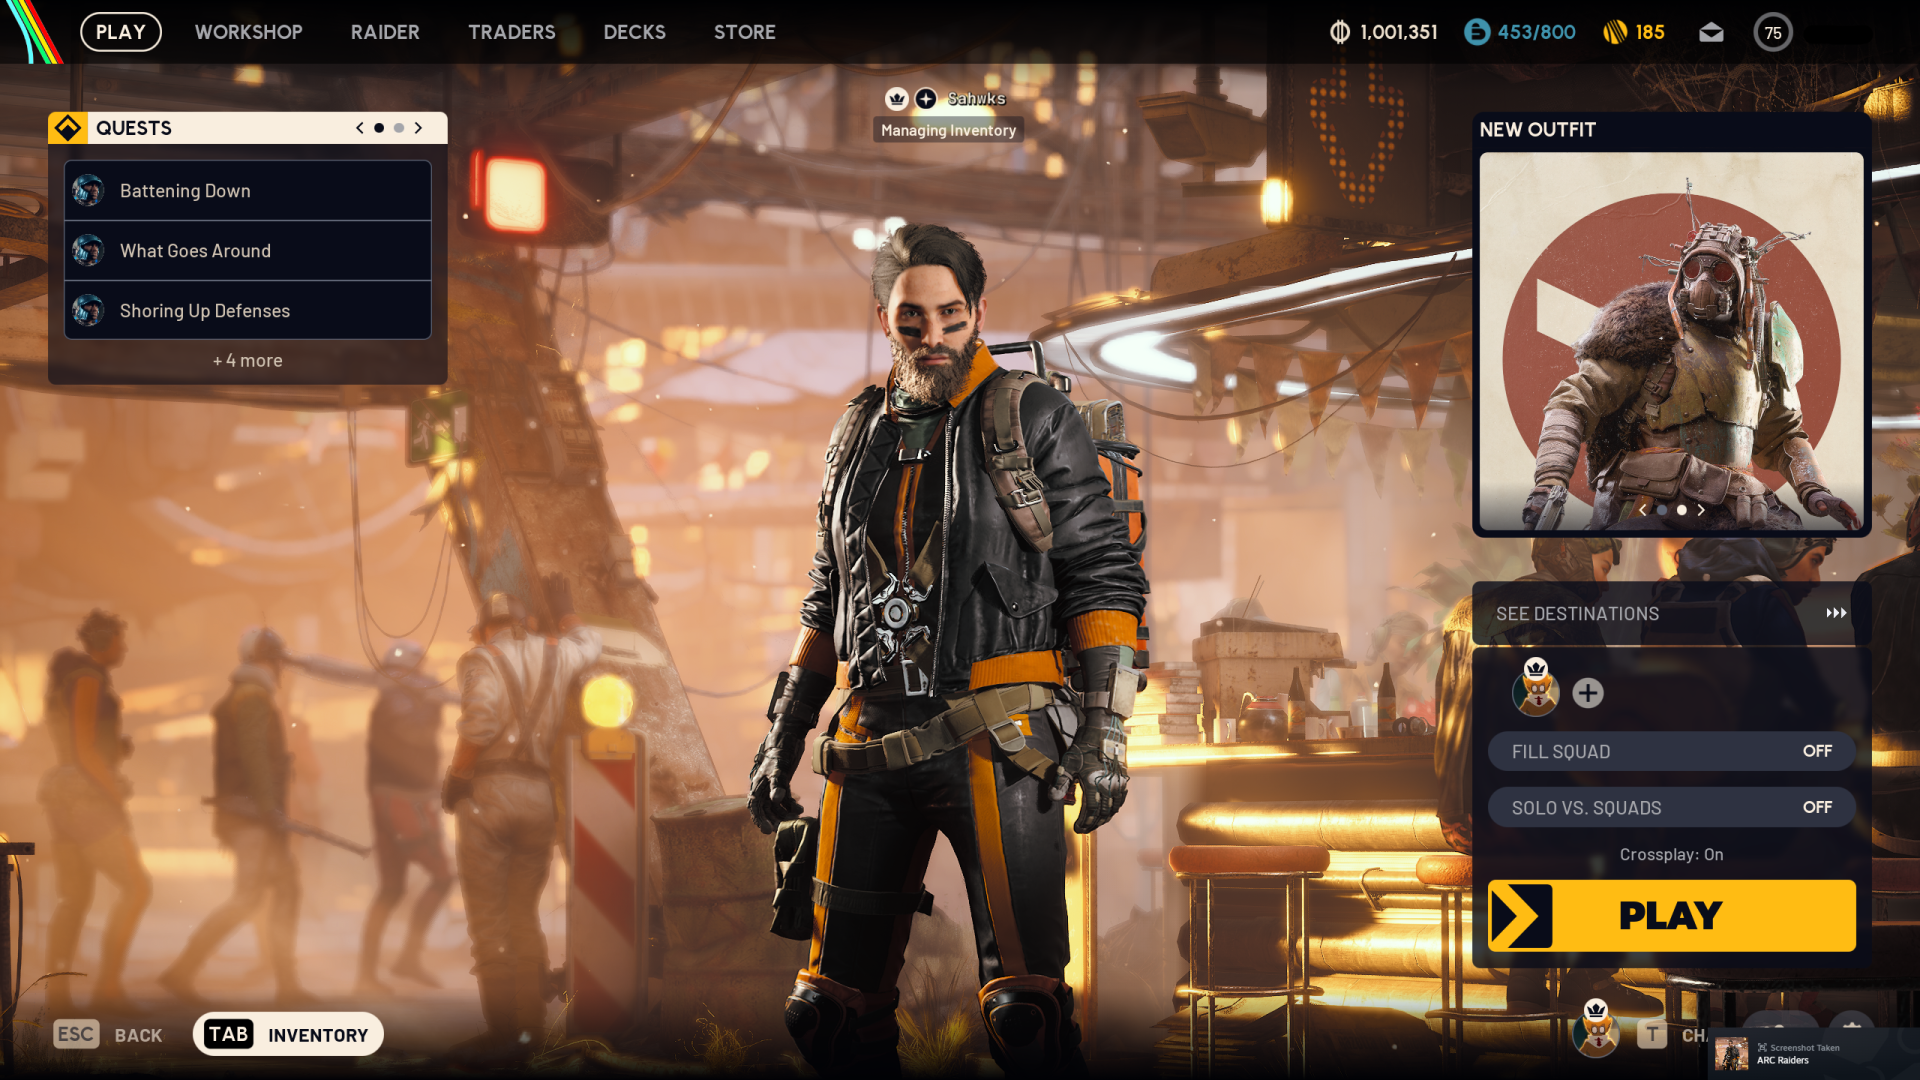
Task: Show previous New Outfit slide
Action: (1642, 510)
